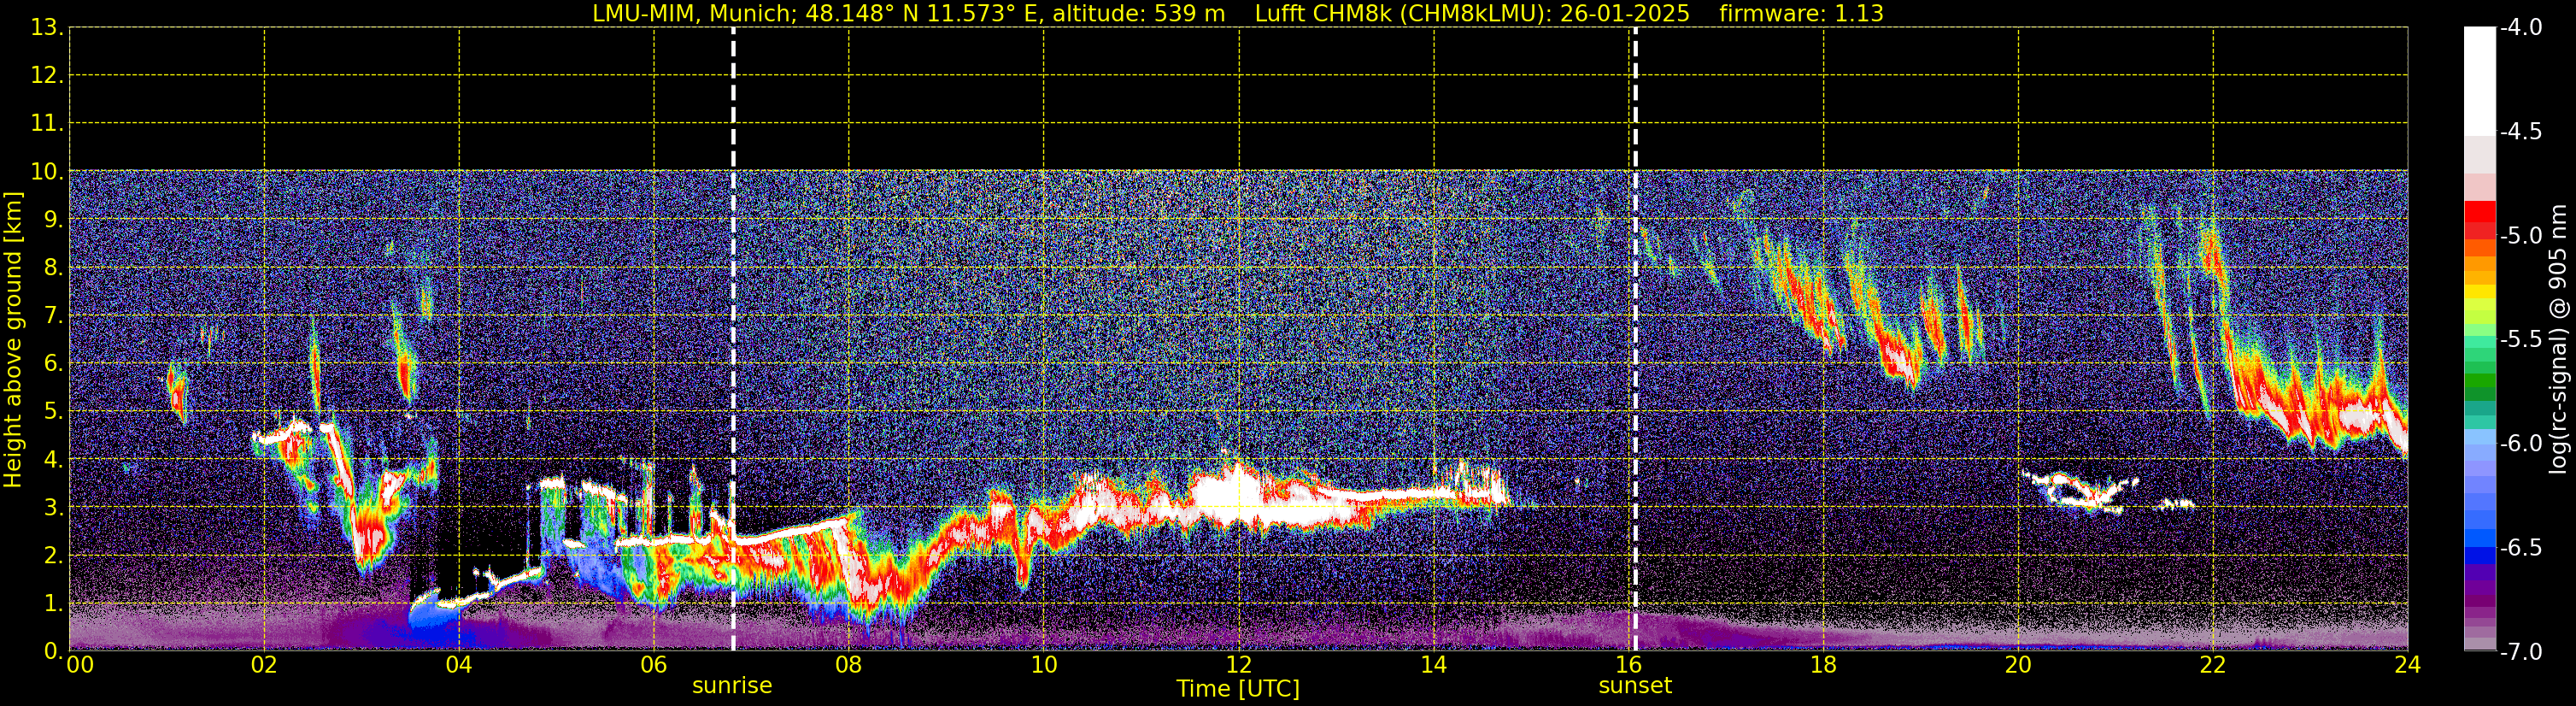The image size is (2576, 706).
Task: Click the 'Time [UTC]' axis label
Action: [1238, 689]
